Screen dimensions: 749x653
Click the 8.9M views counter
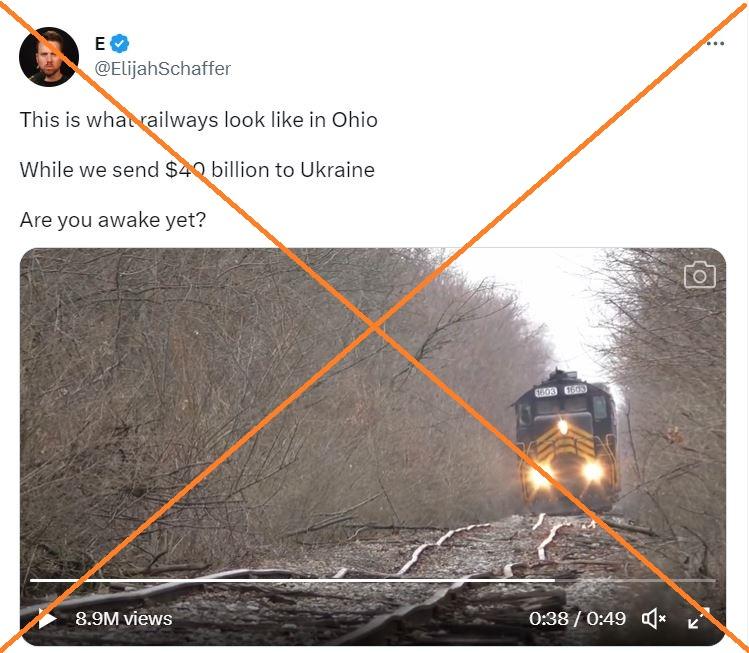pos(124,619)
